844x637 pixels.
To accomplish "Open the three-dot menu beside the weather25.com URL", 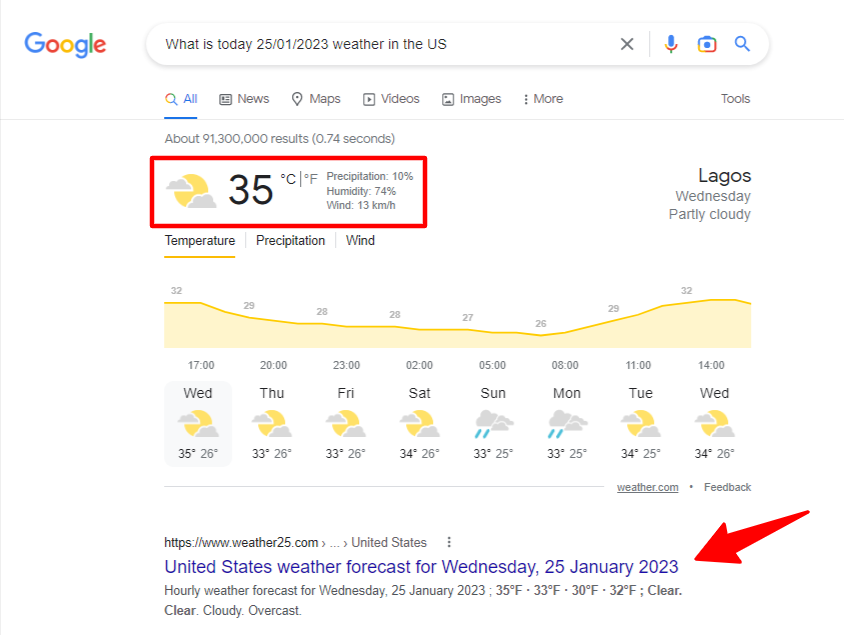I will [448, 541].
